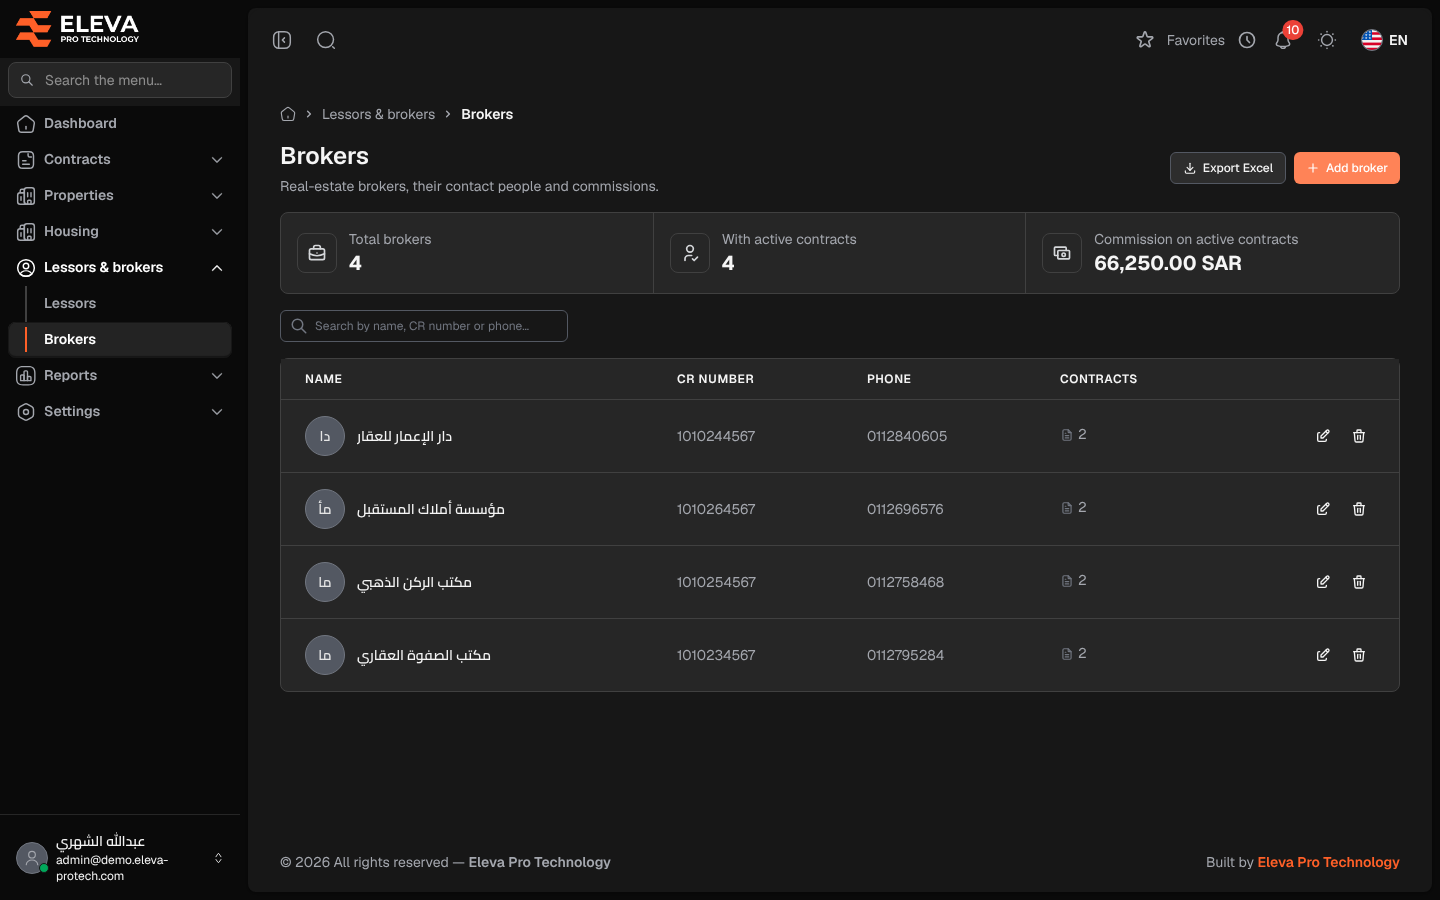Open the search icon in top bar

click(x=326, y=40)
